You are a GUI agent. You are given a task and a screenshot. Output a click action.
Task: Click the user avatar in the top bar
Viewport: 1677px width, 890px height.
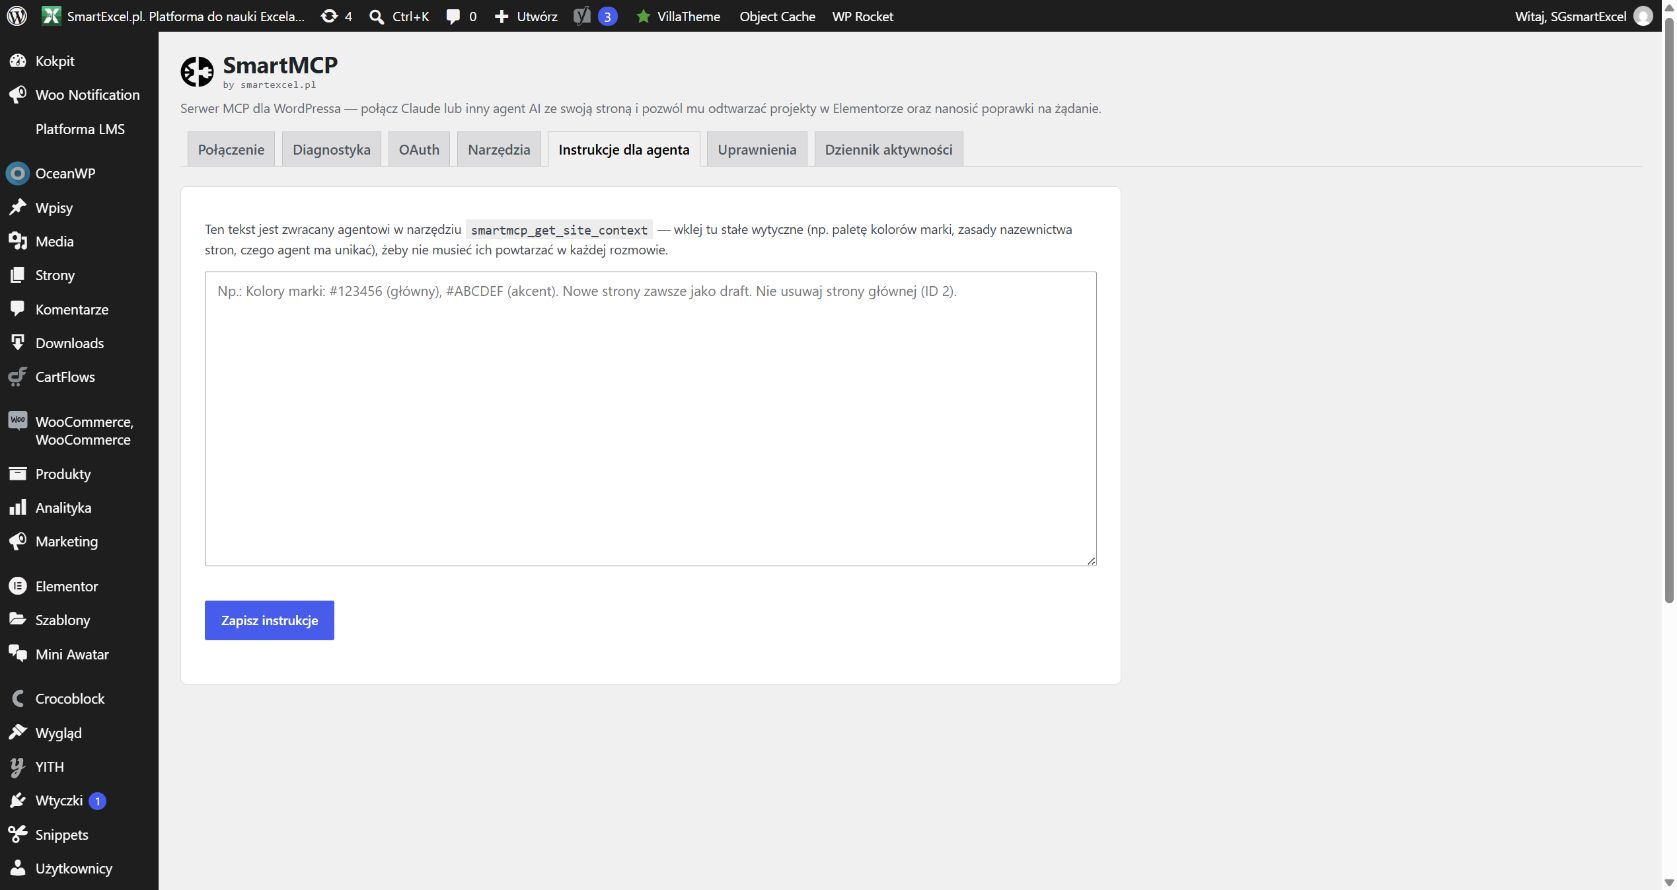(x=1643, y=16)
